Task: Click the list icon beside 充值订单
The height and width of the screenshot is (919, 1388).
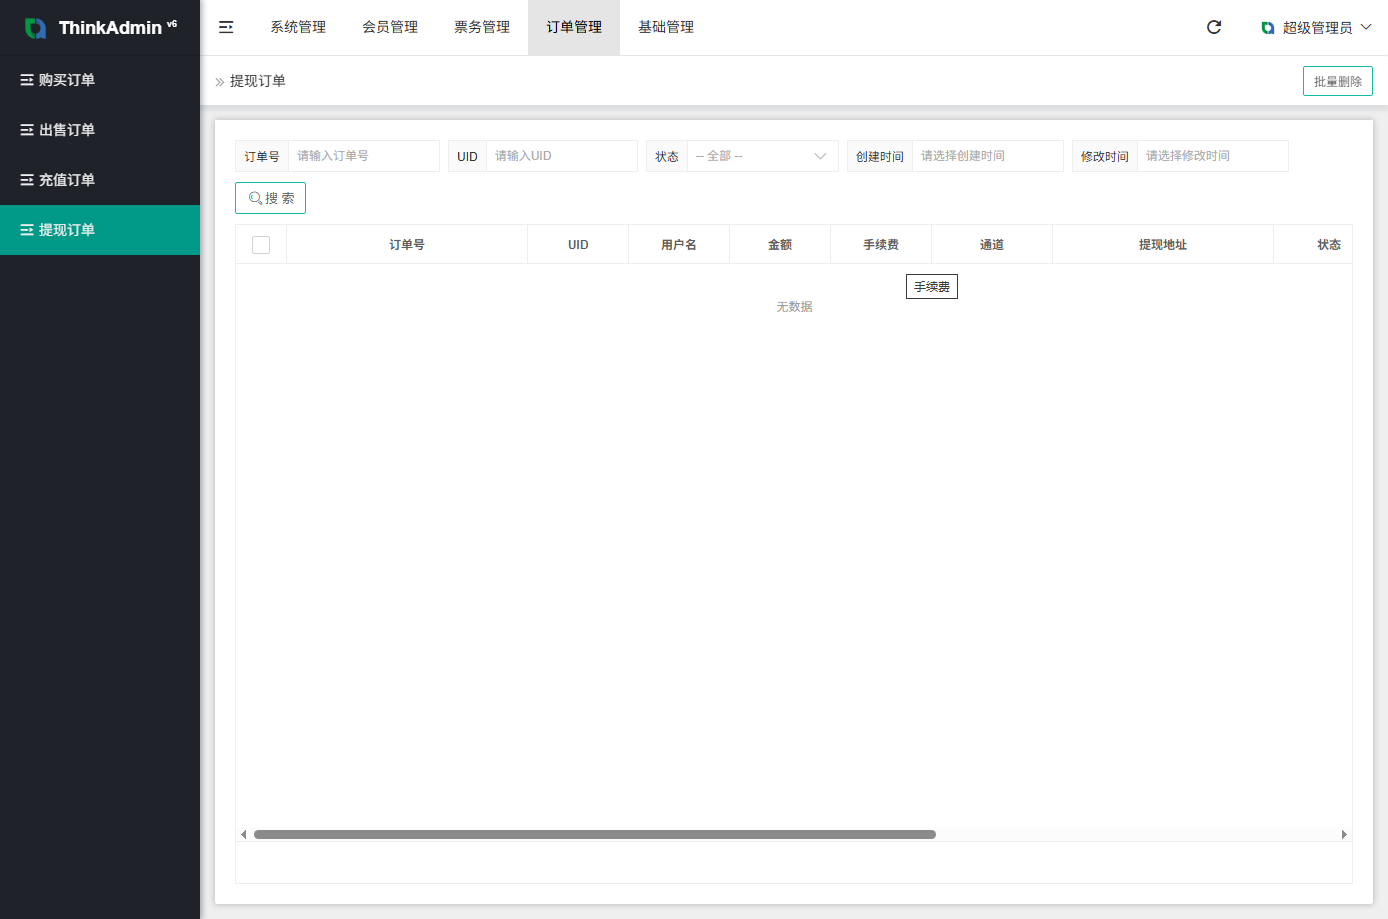Action: pyautogui.click(x=27, y=180)
